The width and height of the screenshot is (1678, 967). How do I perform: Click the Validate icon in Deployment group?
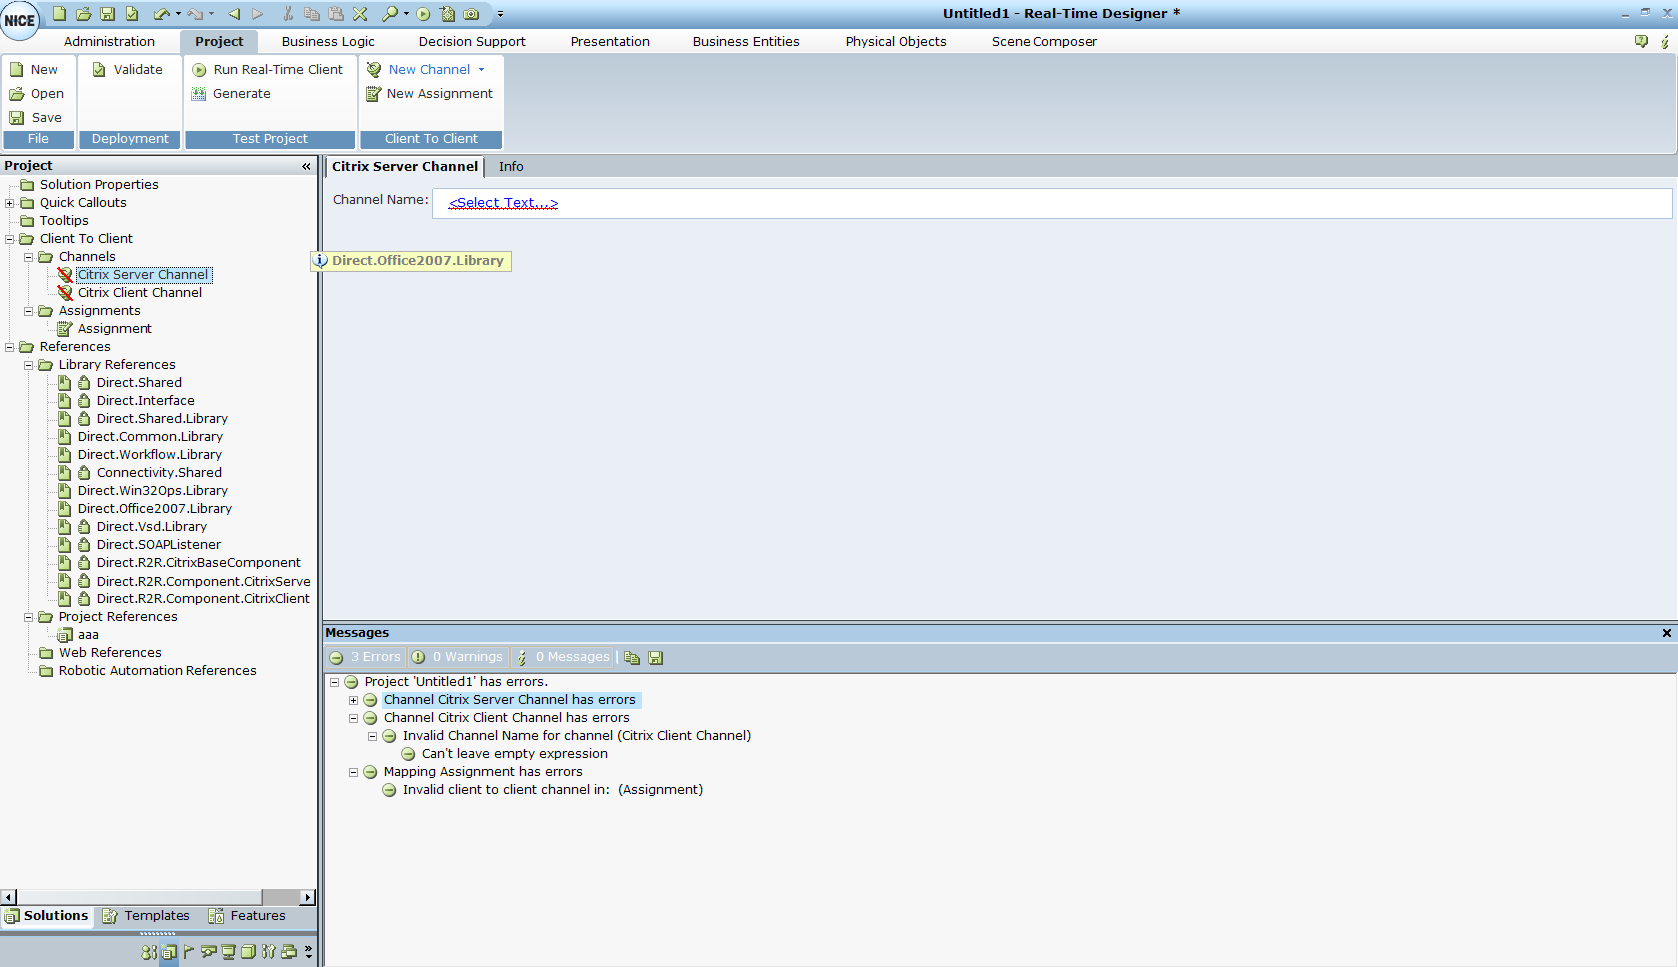coord(99,70)
